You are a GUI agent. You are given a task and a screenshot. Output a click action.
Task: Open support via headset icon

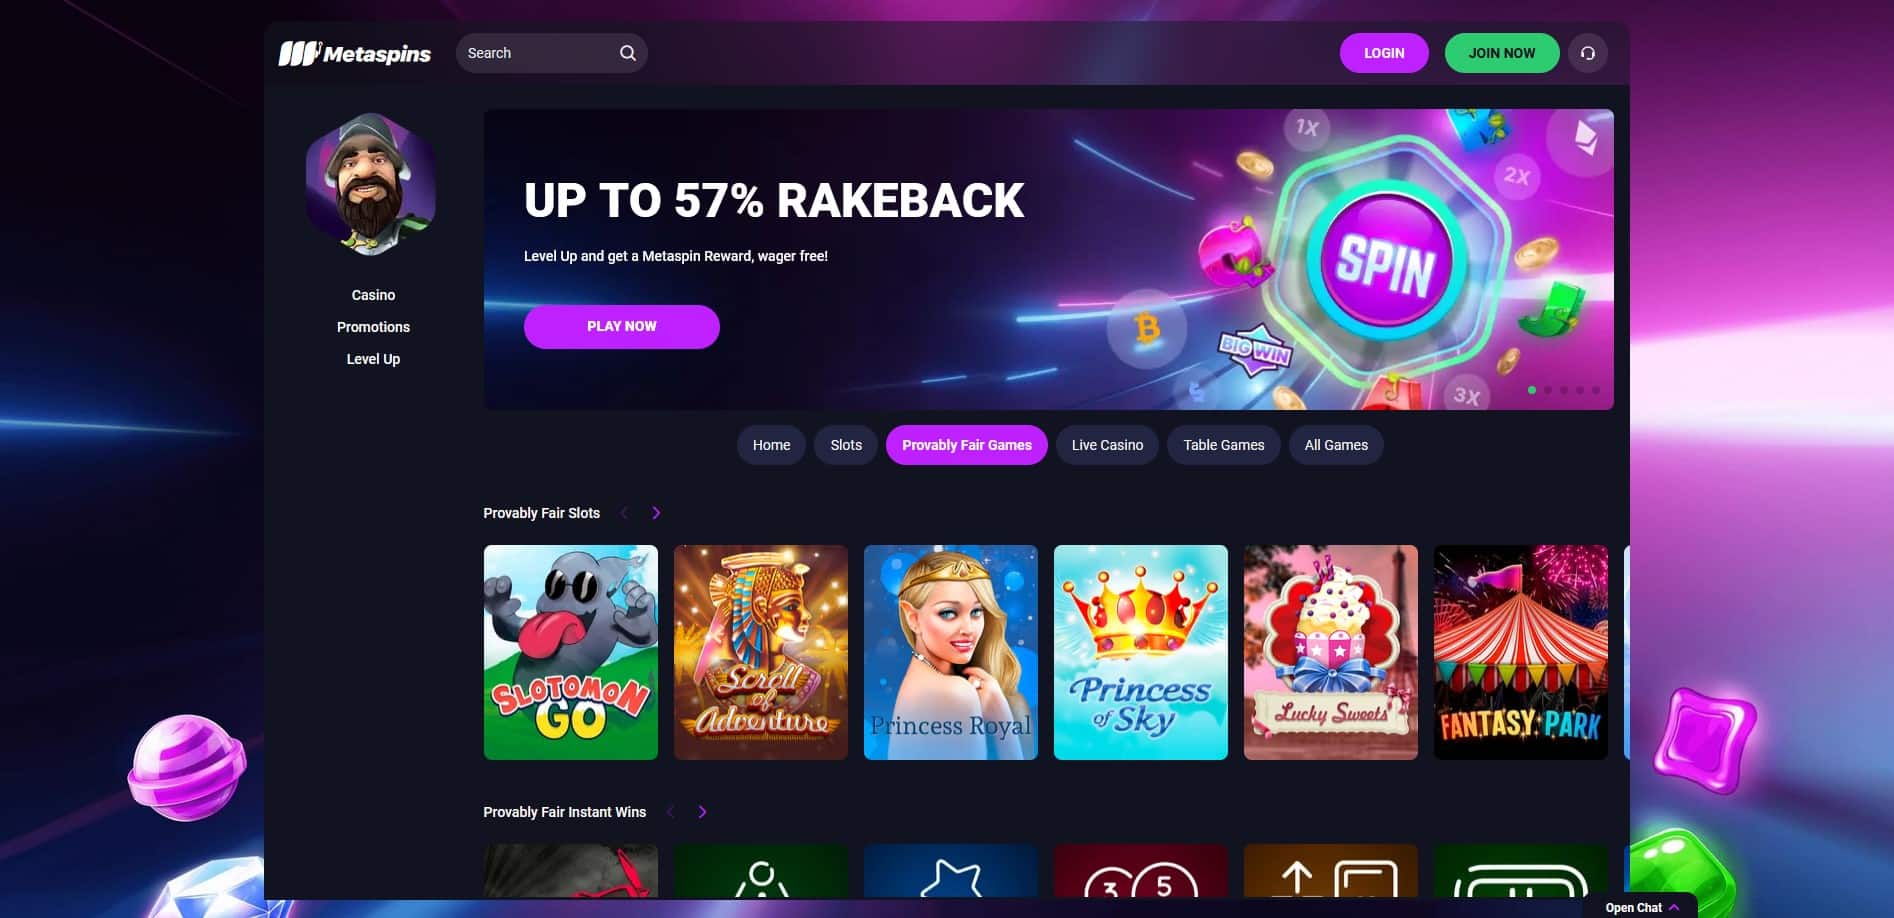[1587, 53]
